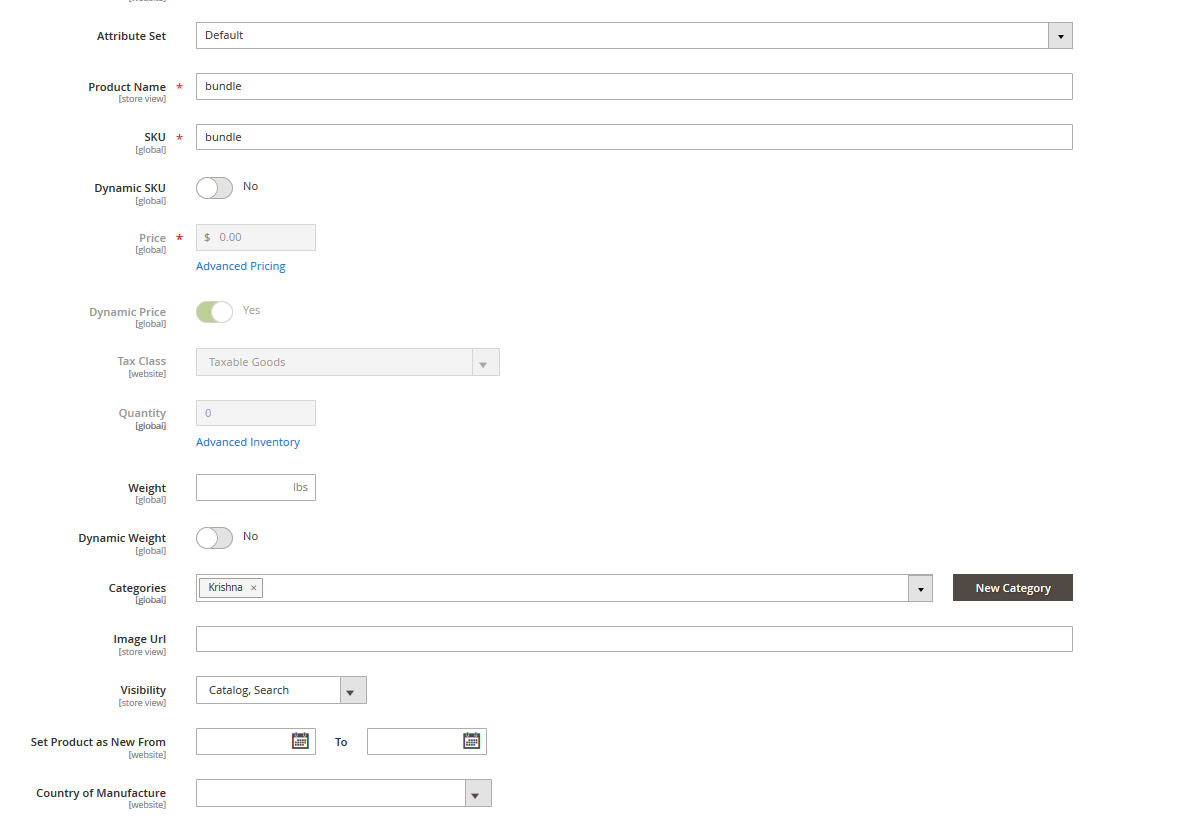Screen dimensions: 1188x818
Task: Click the To date input field
Action: tap(427, 742)
